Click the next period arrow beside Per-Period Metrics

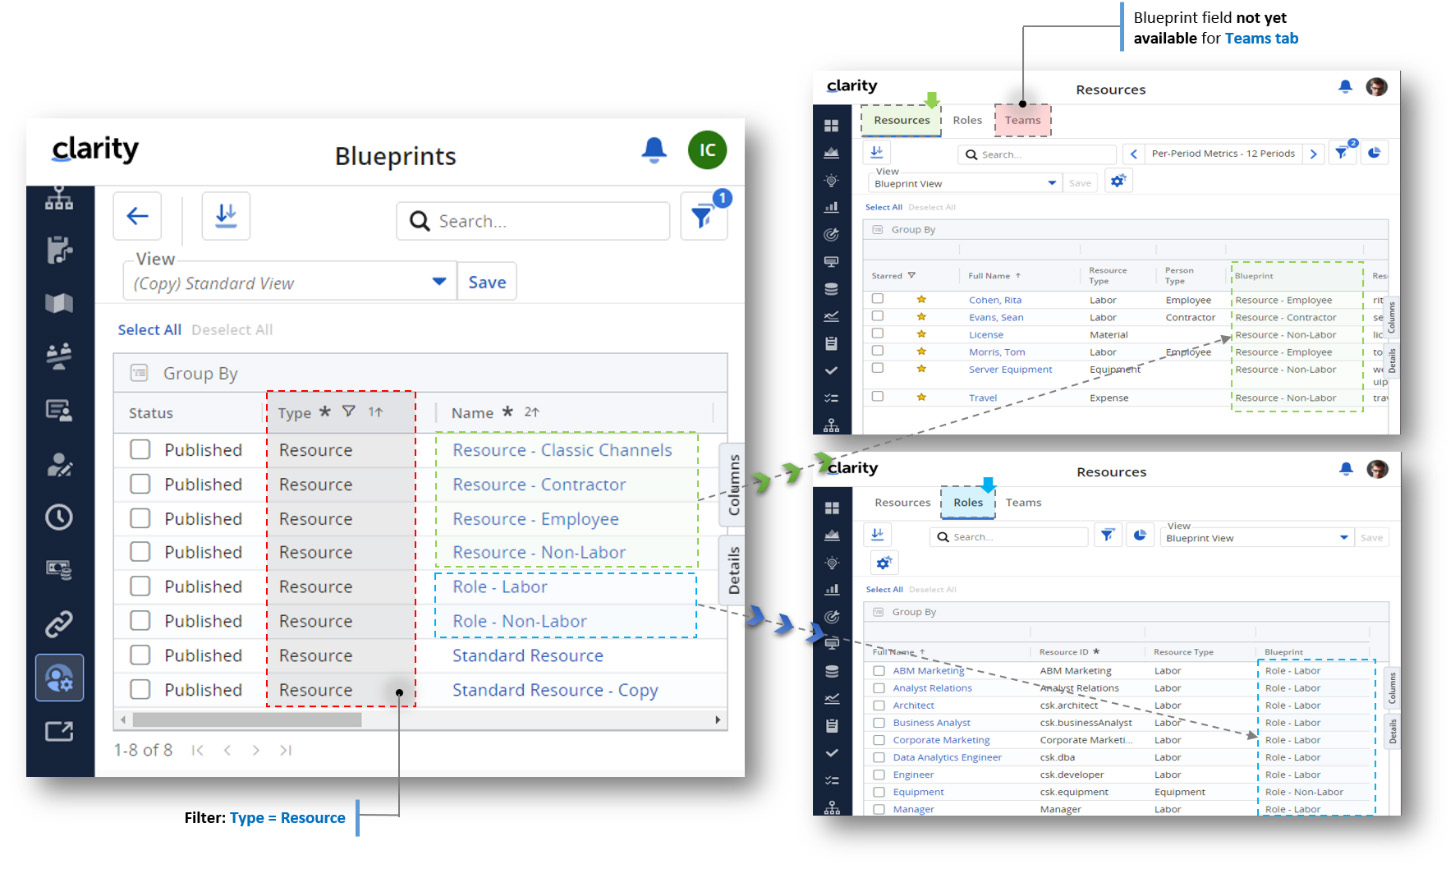(1313, 154)
